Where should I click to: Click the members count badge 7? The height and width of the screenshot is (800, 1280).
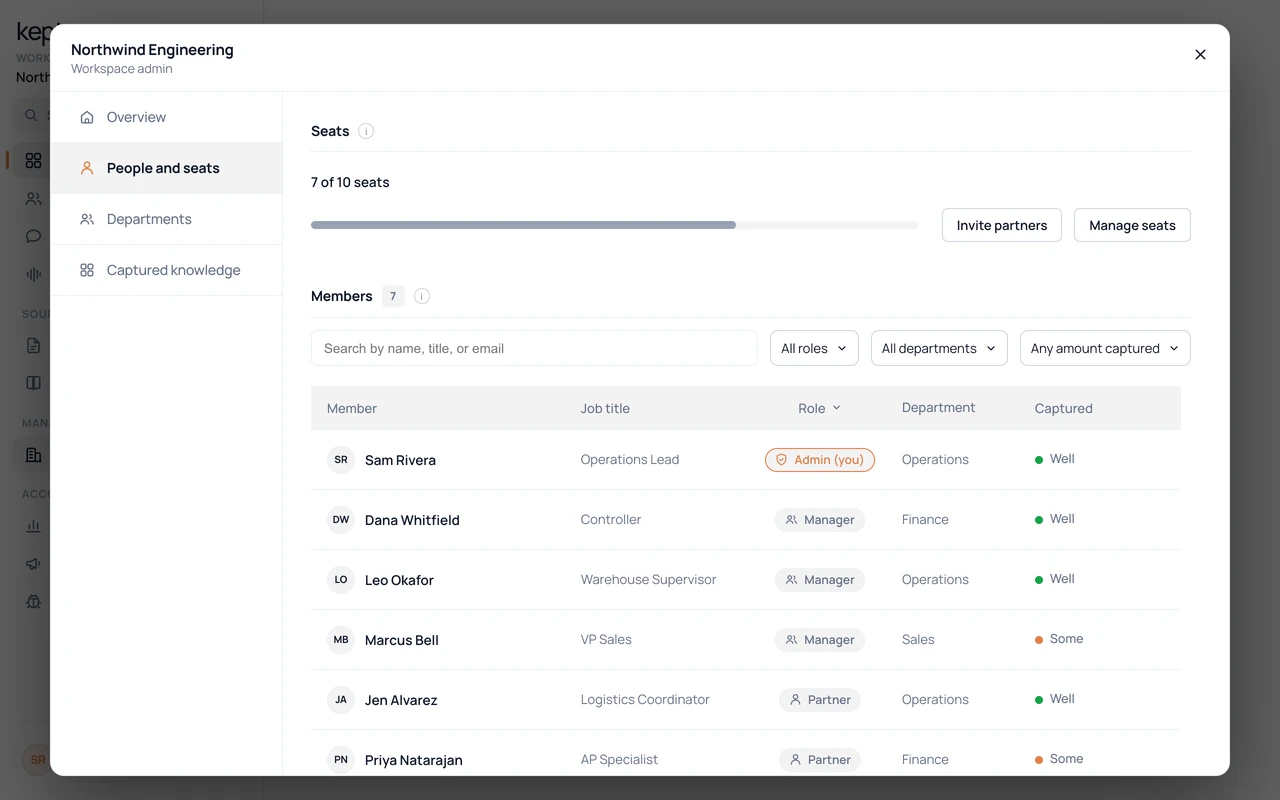point(393,296)
